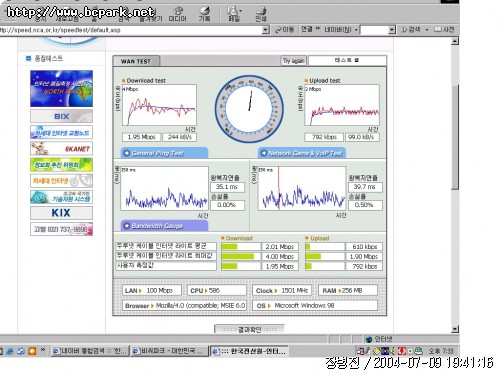This screenshot has height=375, width=500.
Task: Click the Media (미디어) toolbar icon
Action: click(177, 14)
